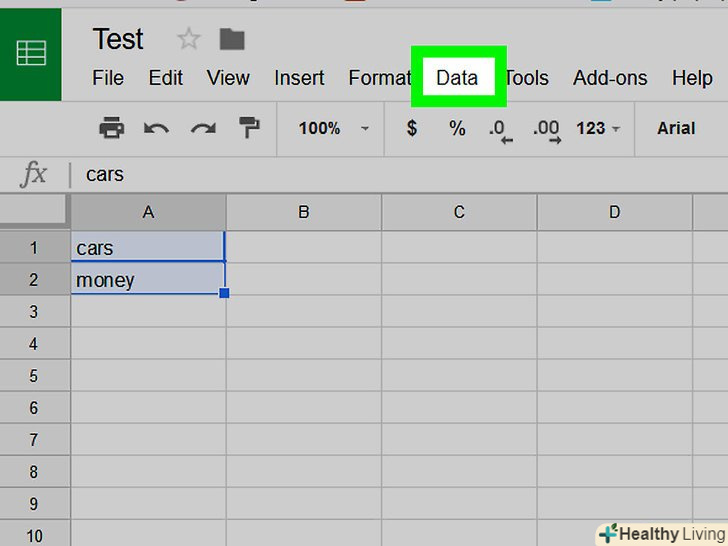Click the move-to-folder icon
The image size is (728, 546).
click(232, 39)
